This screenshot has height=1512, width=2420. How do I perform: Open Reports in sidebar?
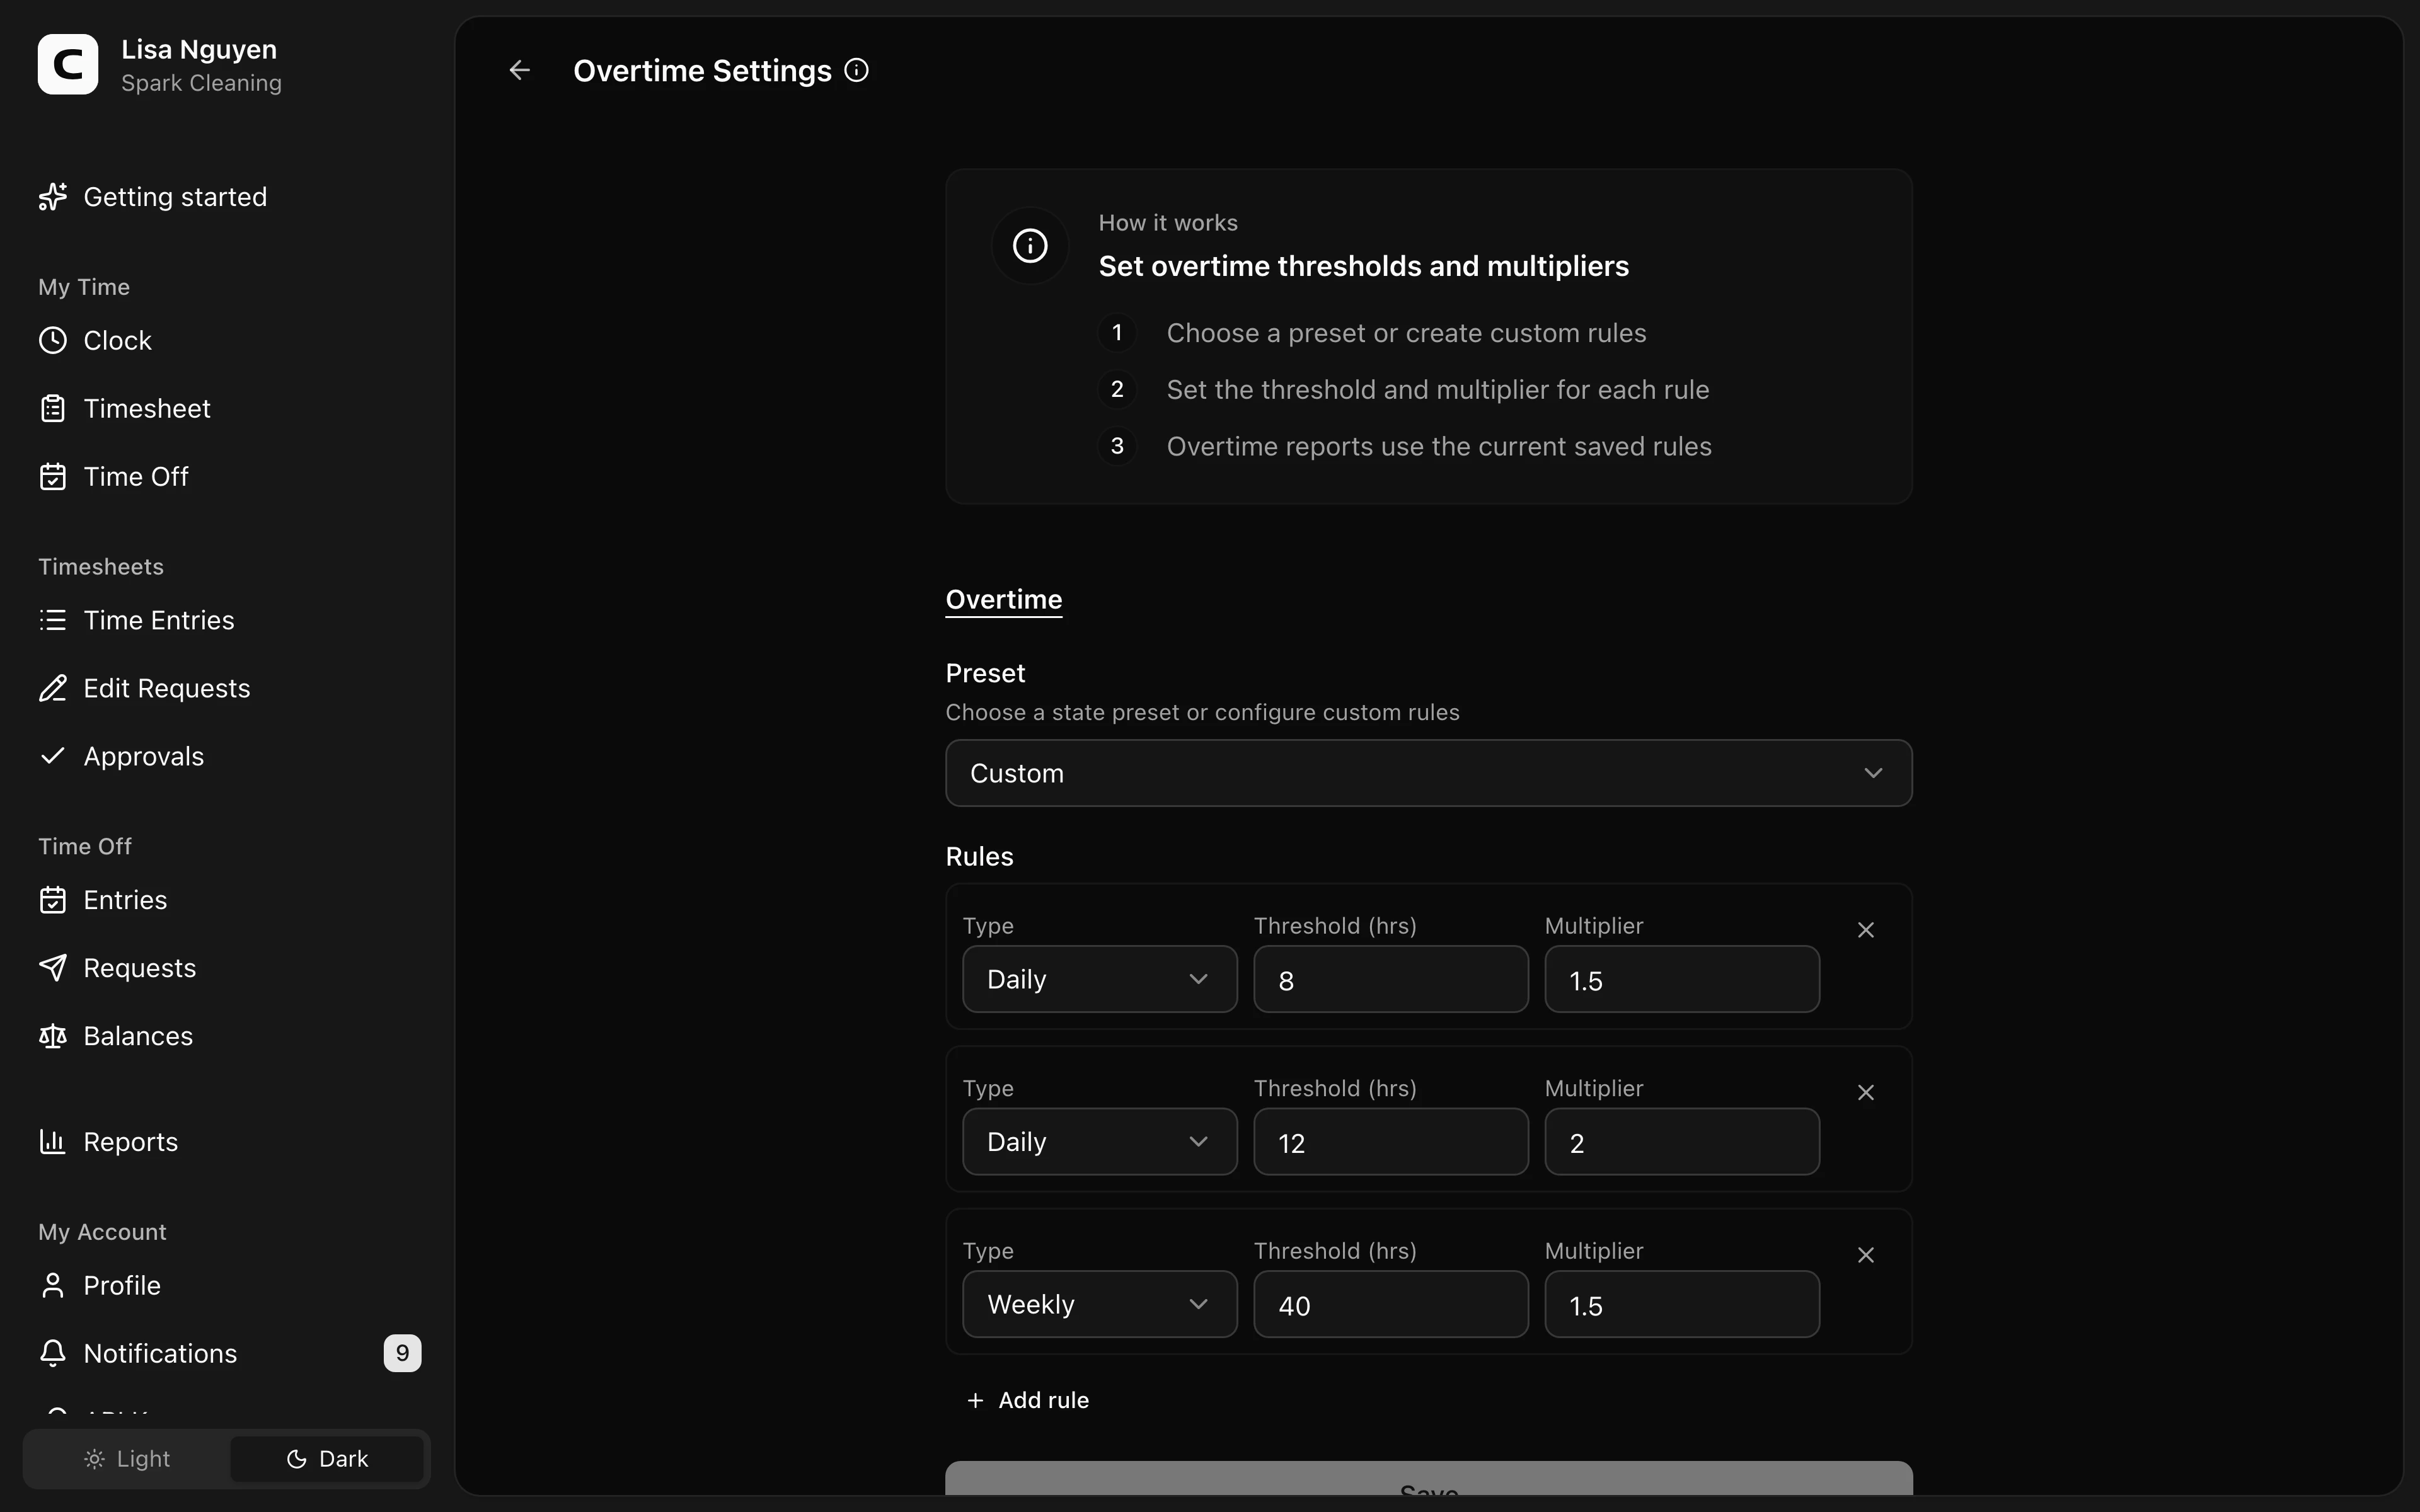[x=131, y=1142]
